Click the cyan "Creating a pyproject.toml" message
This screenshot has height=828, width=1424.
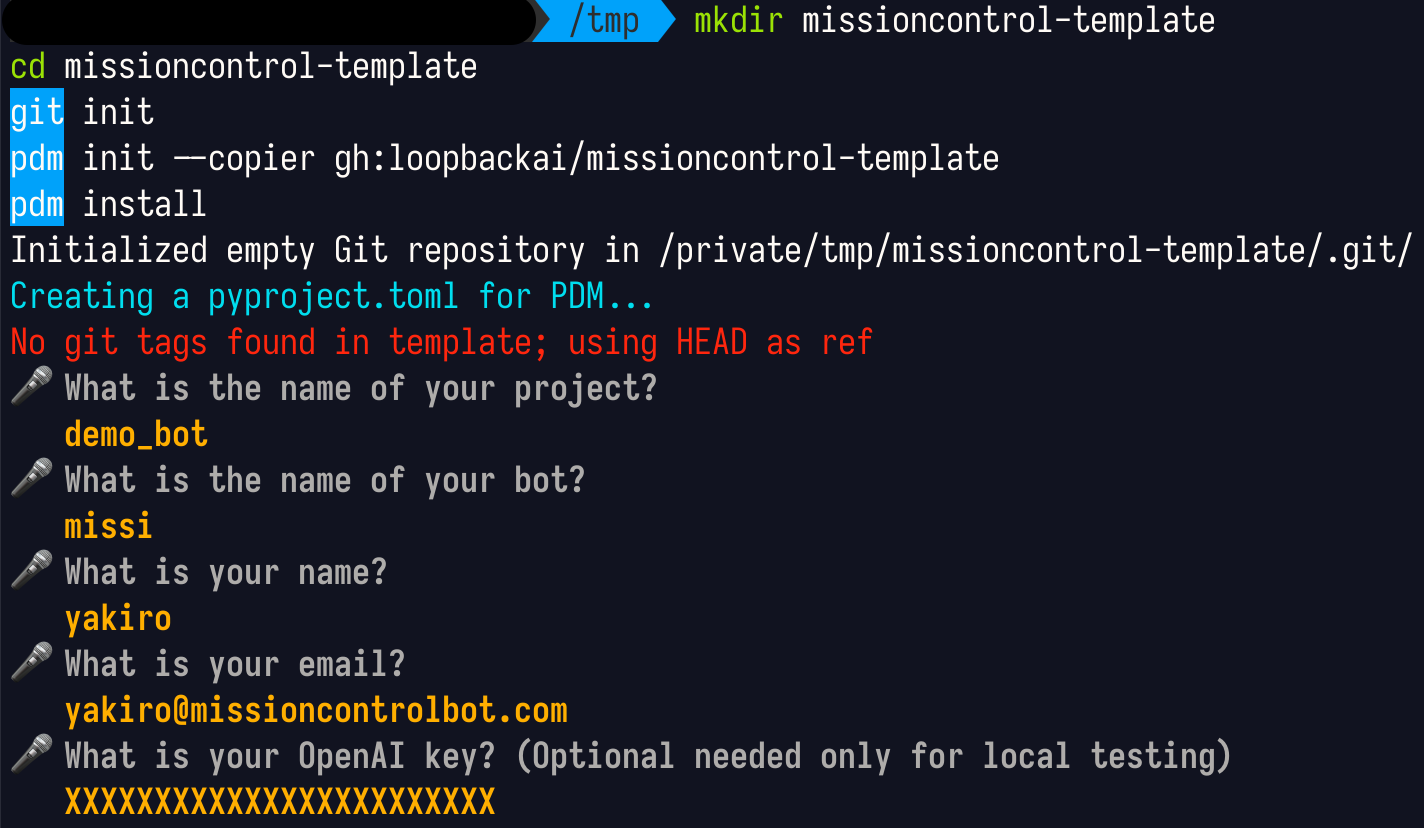pos(332,297)
